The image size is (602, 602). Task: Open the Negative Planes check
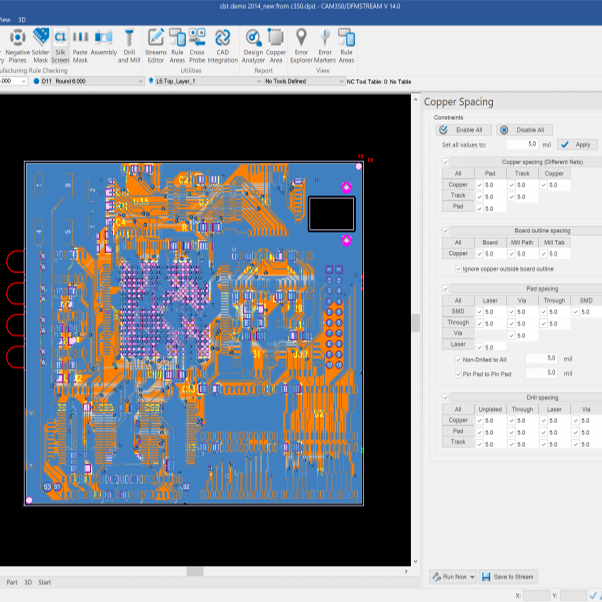click(x=17, y=46)
